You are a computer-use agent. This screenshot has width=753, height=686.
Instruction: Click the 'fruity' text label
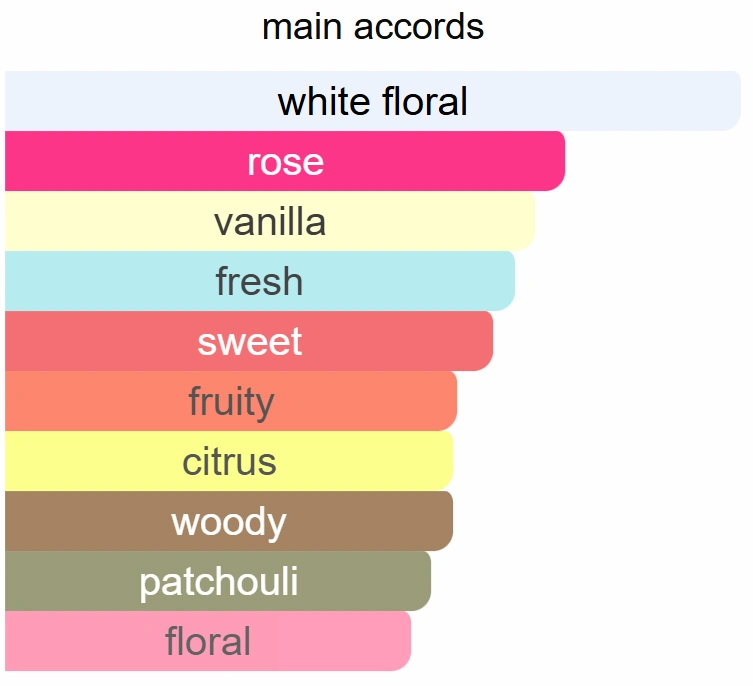tap(231, 402)
